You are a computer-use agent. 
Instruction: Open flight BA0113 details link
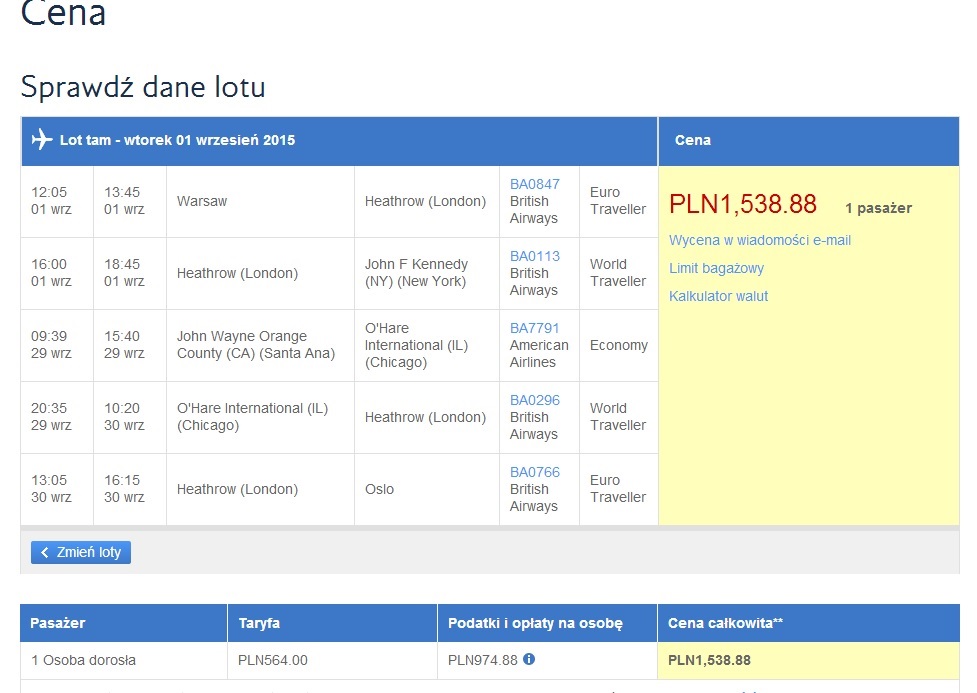tap(535, 256)
